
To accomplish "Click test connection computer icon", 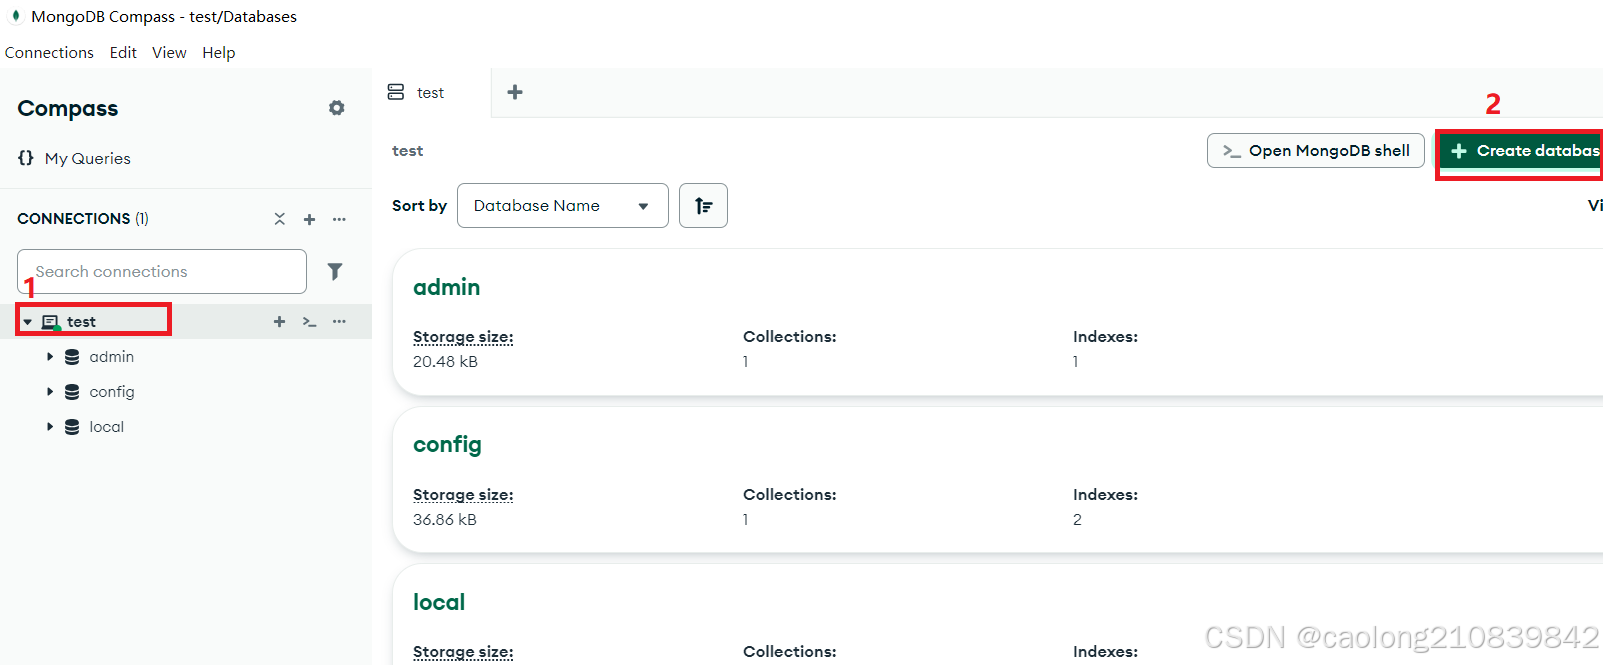I will coord(50,322).
